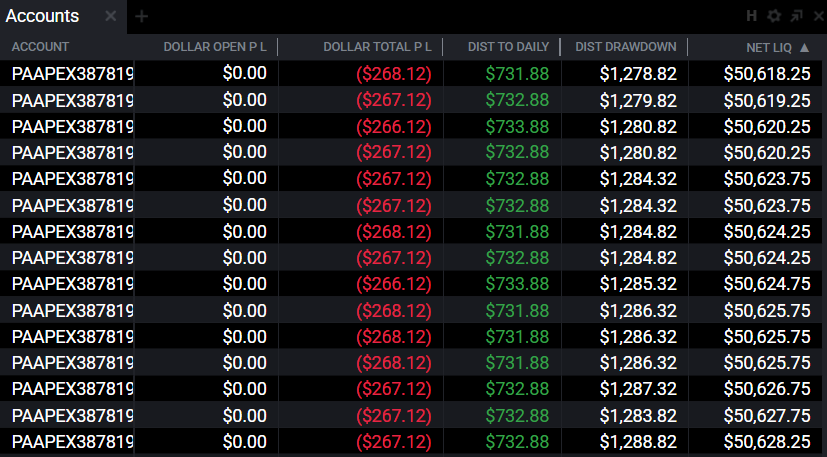Select the net liq cell $50,619.25
The image size is (827, 457).
coord(767,100)
